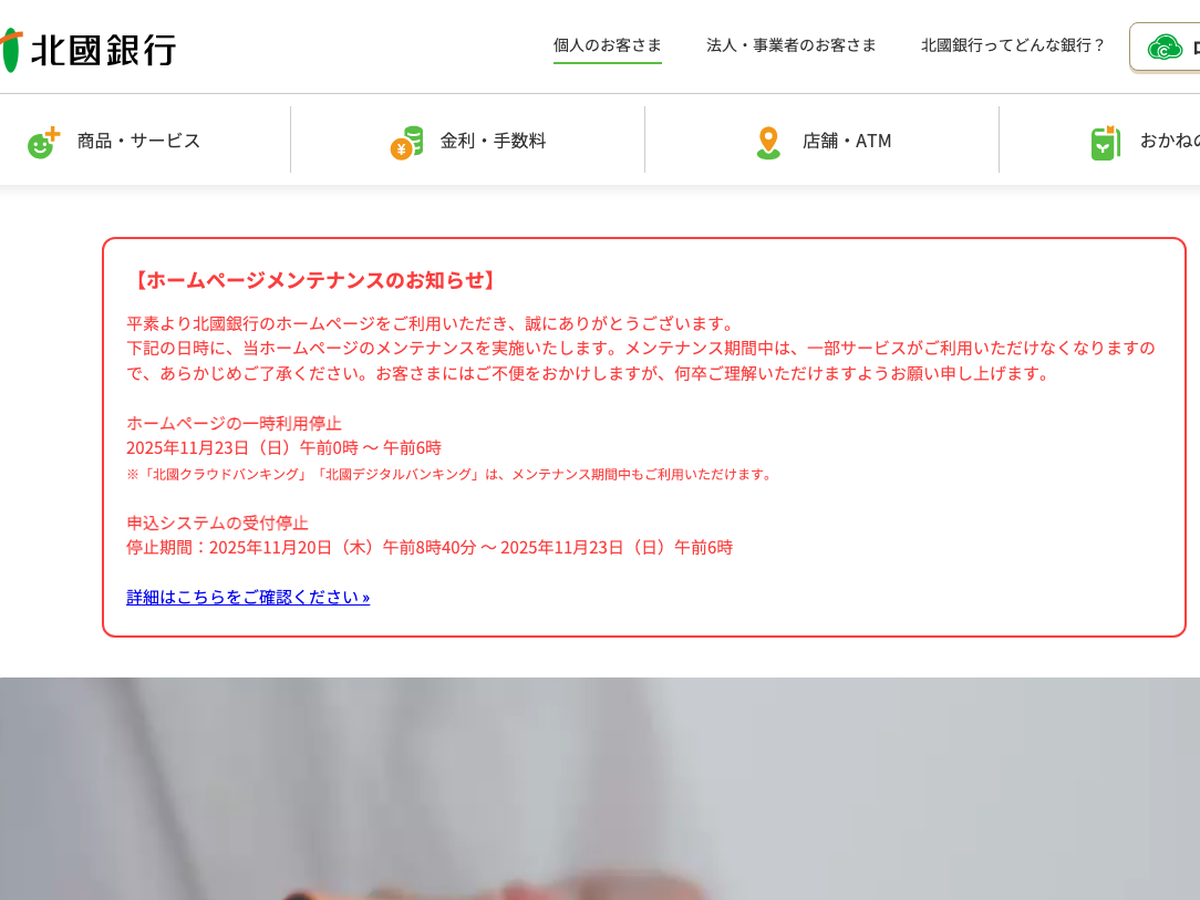Open the 北國銀行 logo text home link
This screenshot has width=1200, height=900.
click(x=103, y=50)
